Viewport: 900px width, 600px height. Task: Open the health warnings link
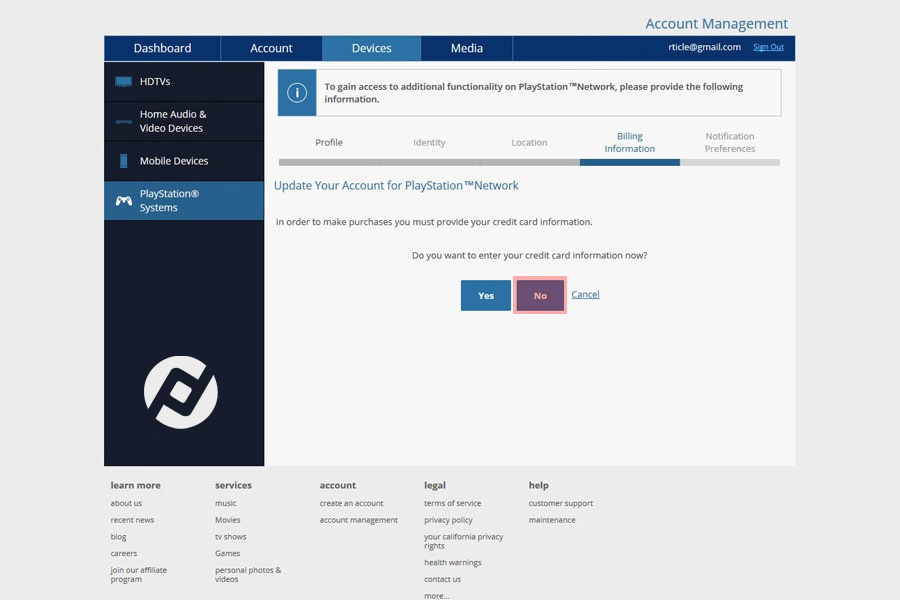452,563
